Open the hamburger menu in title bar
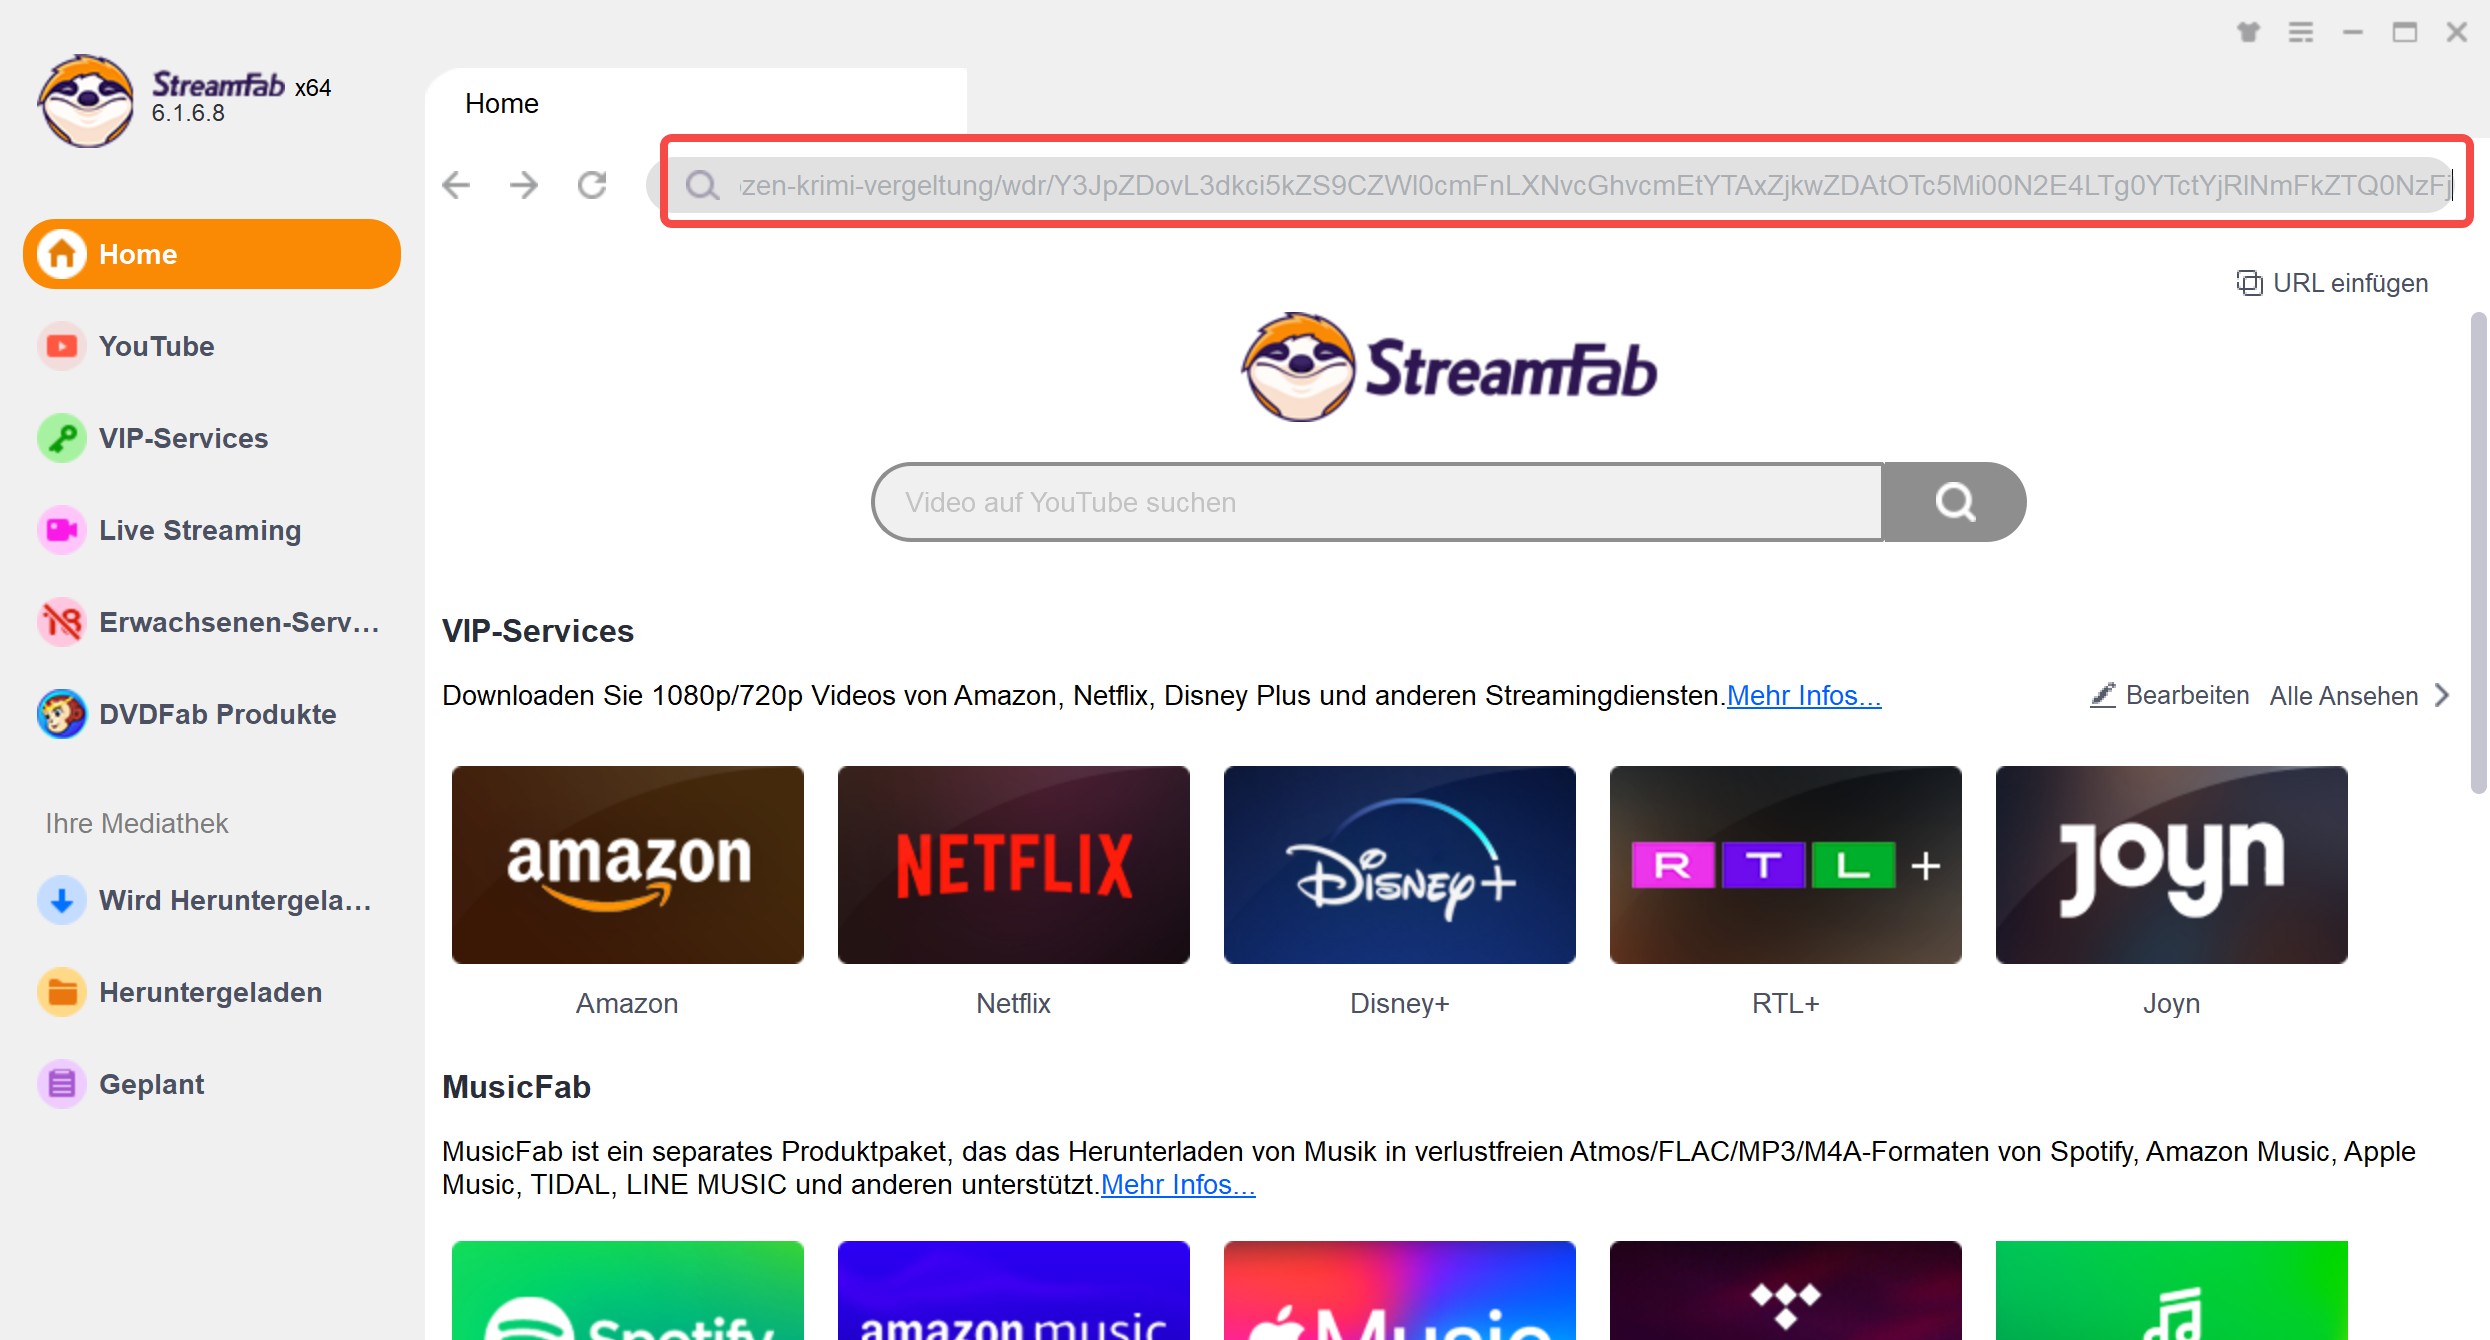The image size is (2490, 1340). click(x=2300, y=32)
